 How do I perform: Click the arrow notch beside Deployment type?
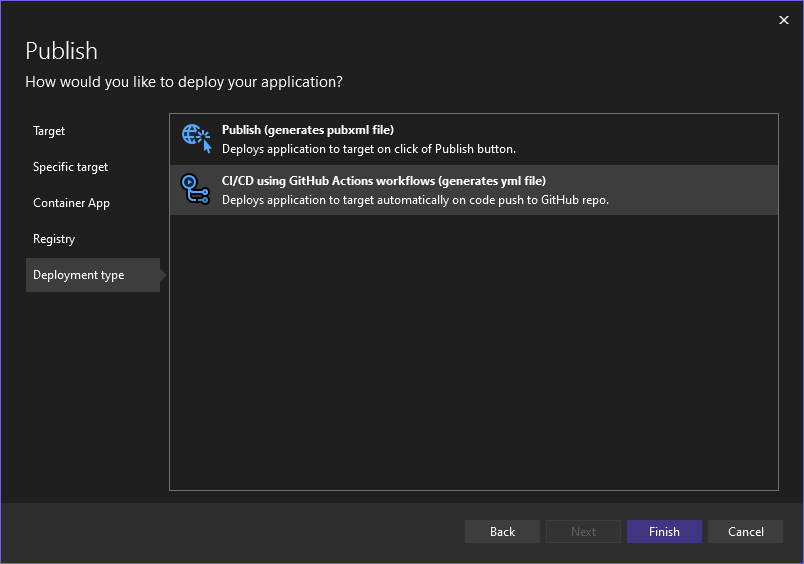(x=164, y=275)
